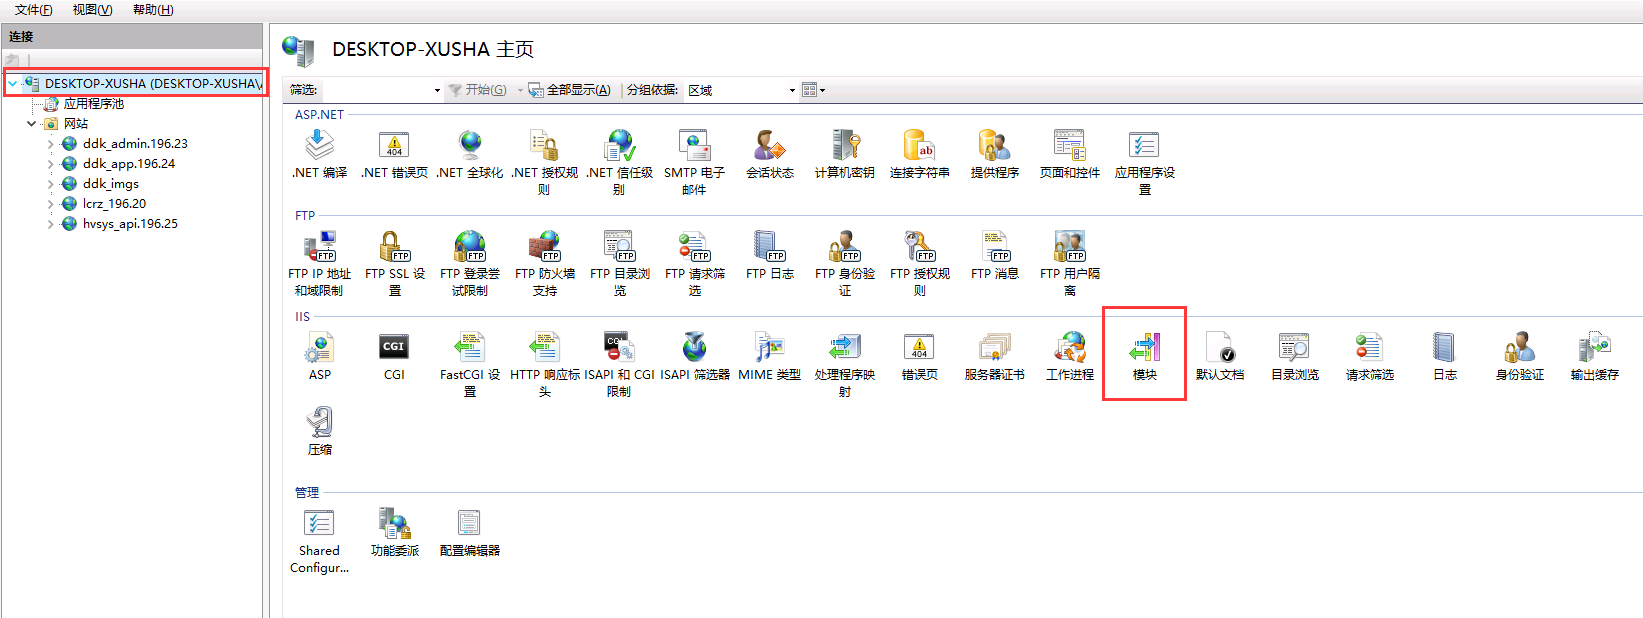Image resolution: width=1643 pixels, height=618 pixels.
Task: Expand the ddk_admin.196.23 site
Action: tap(51, 144)
